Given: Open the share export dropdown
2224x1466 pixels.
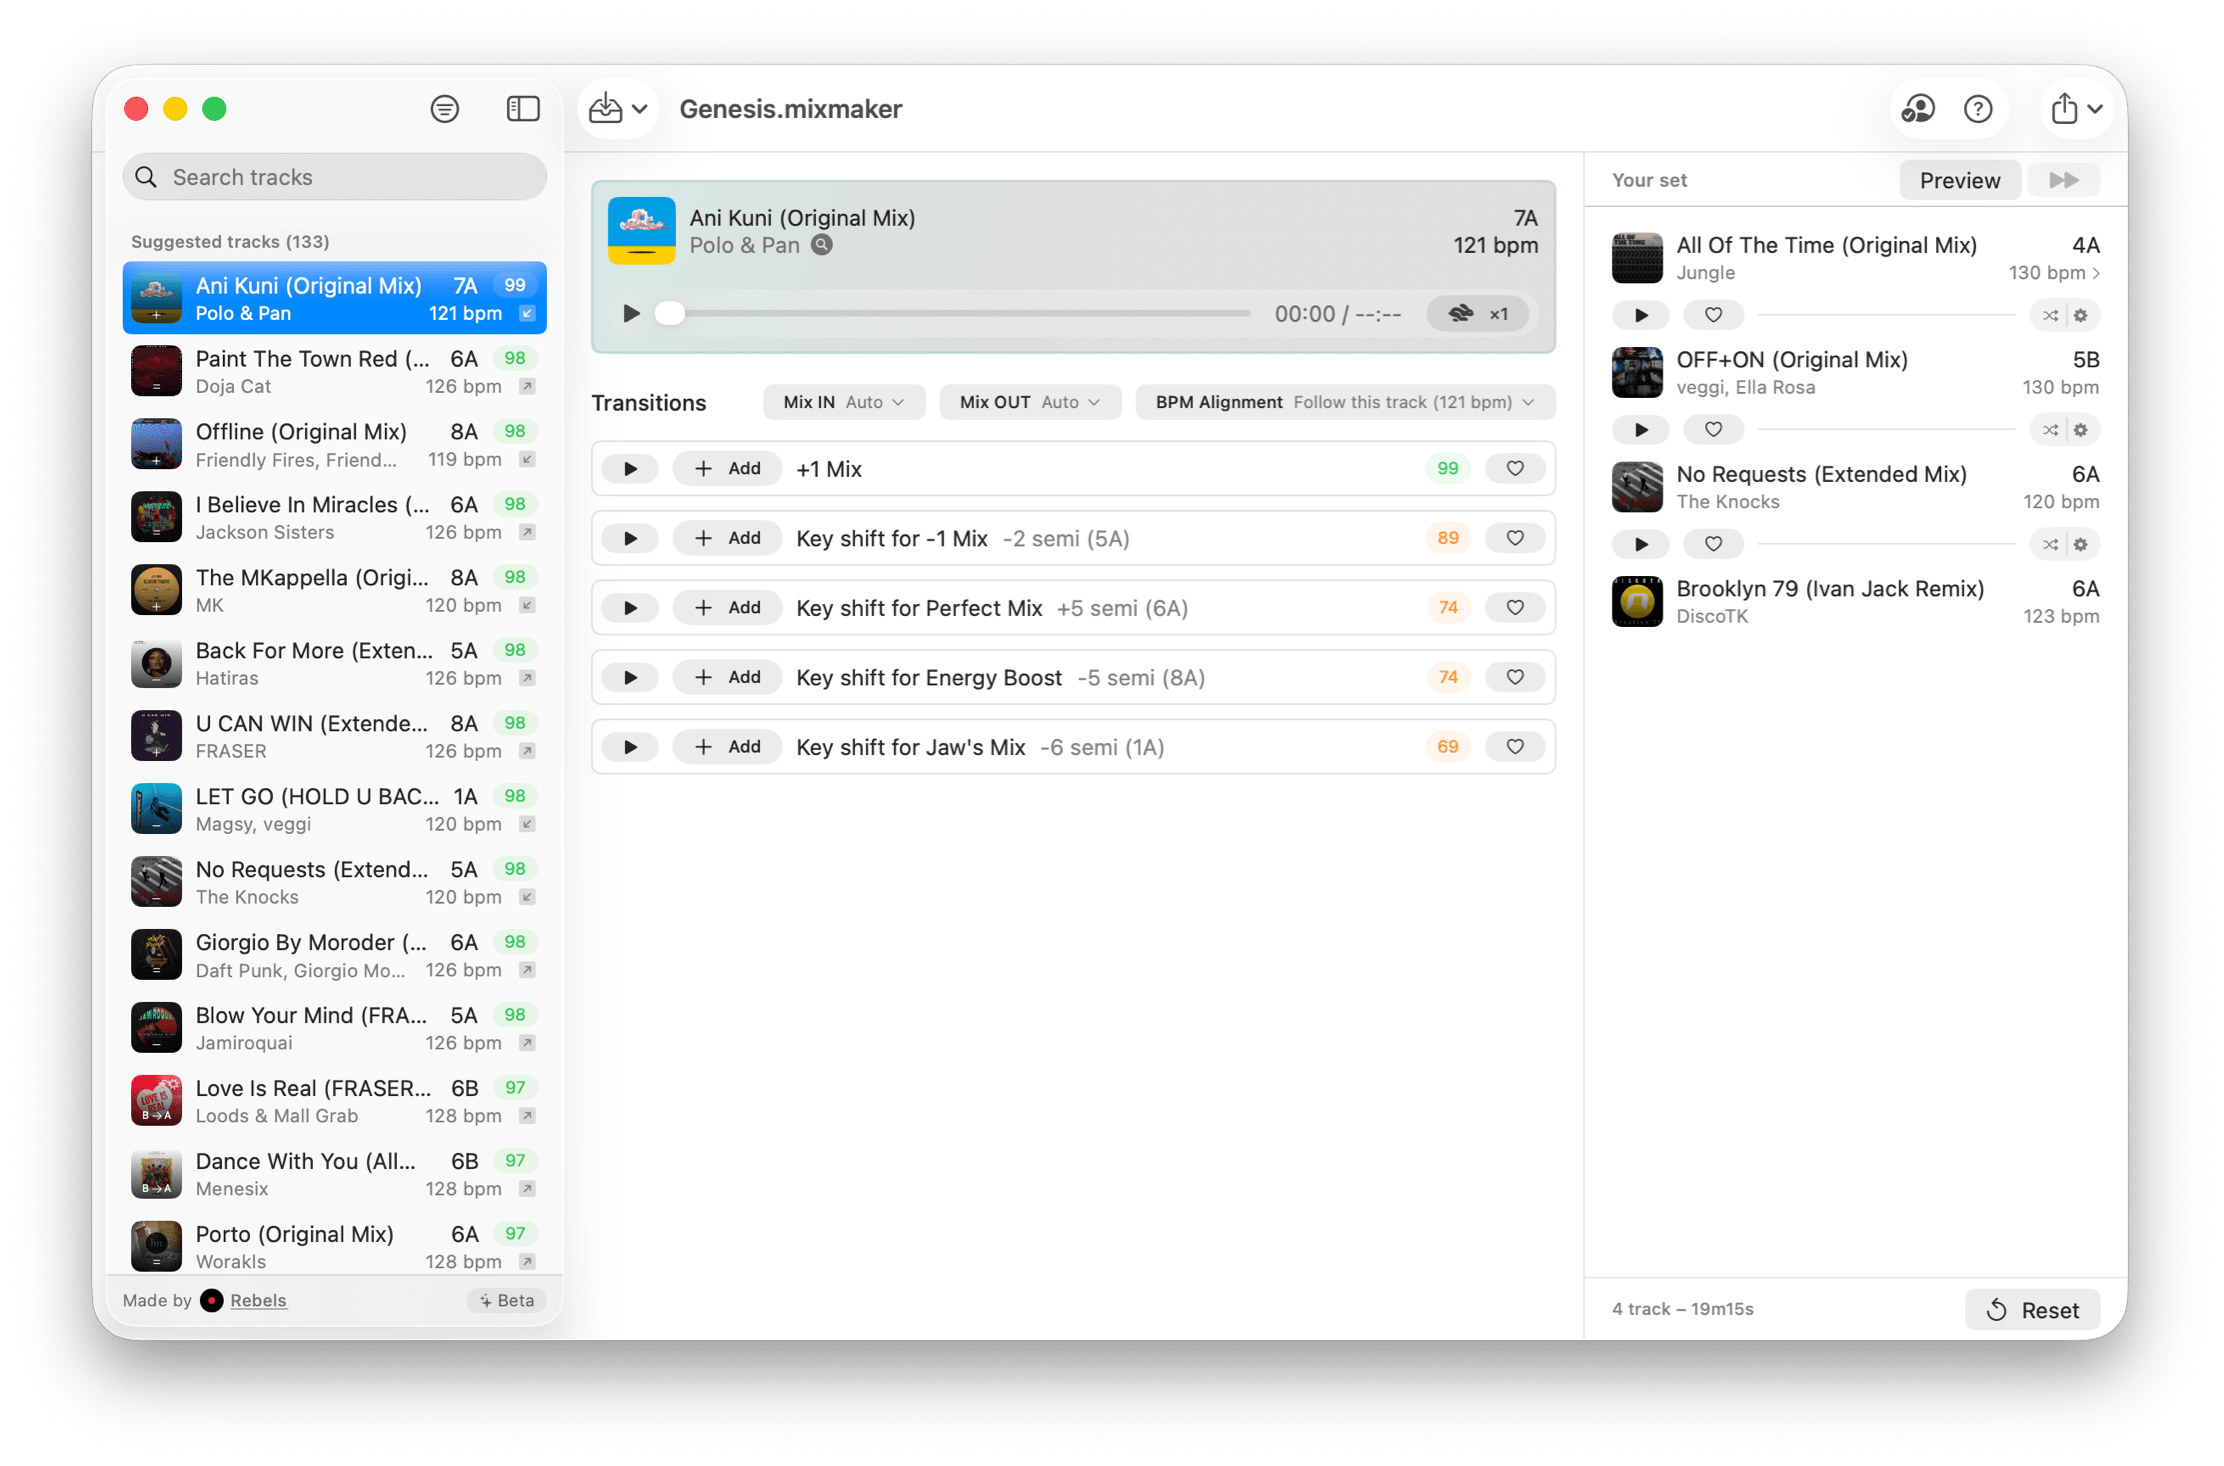Looking at the screenshot, I should [x=2075, y=108].
